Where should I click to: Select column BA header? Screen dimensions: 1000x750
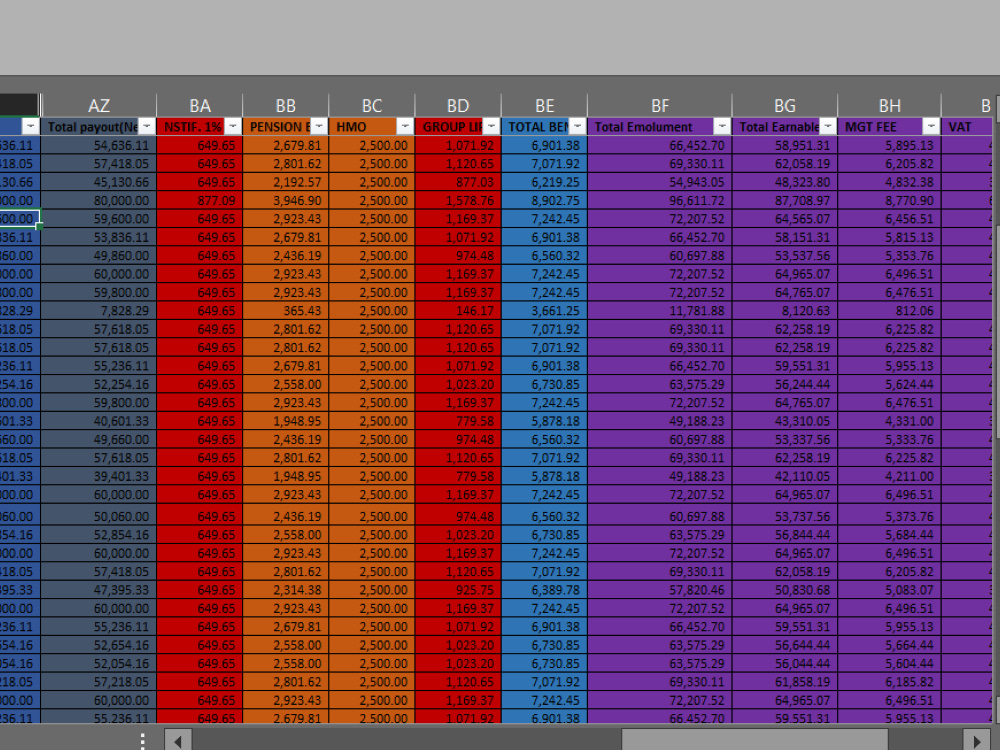200,105
